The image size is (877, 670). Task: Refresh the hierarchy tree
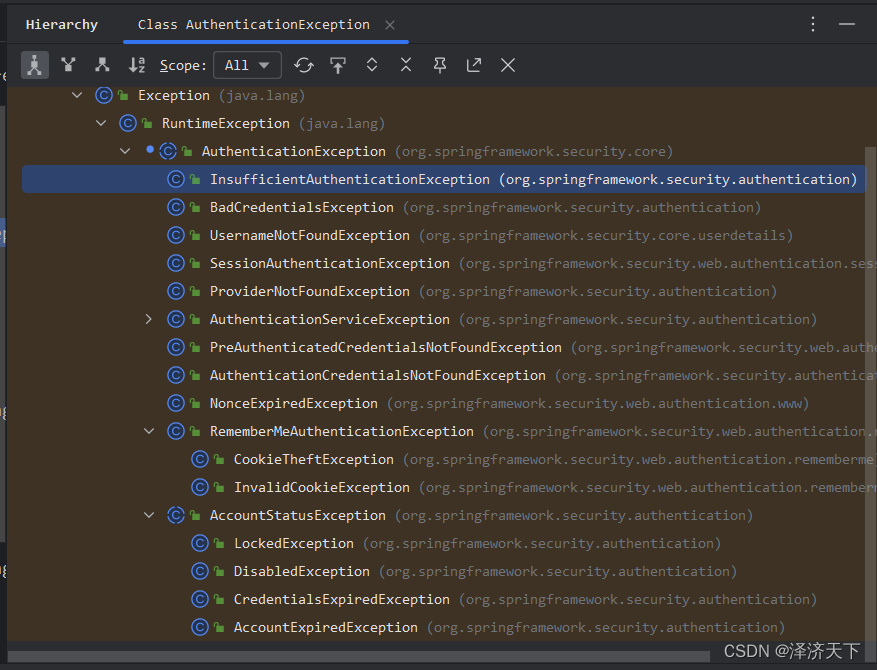[x=304, y=65]
